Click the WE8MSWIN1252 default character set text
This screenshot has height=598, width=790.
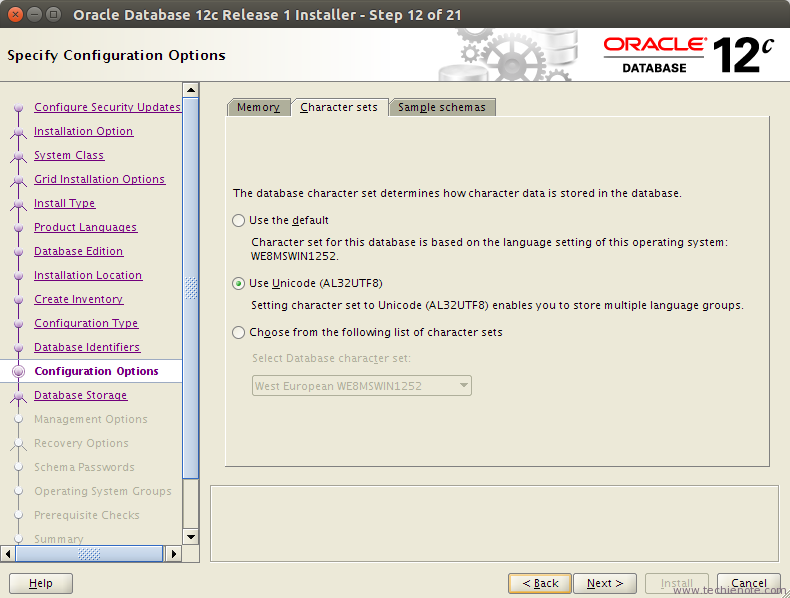pos(295,256)
